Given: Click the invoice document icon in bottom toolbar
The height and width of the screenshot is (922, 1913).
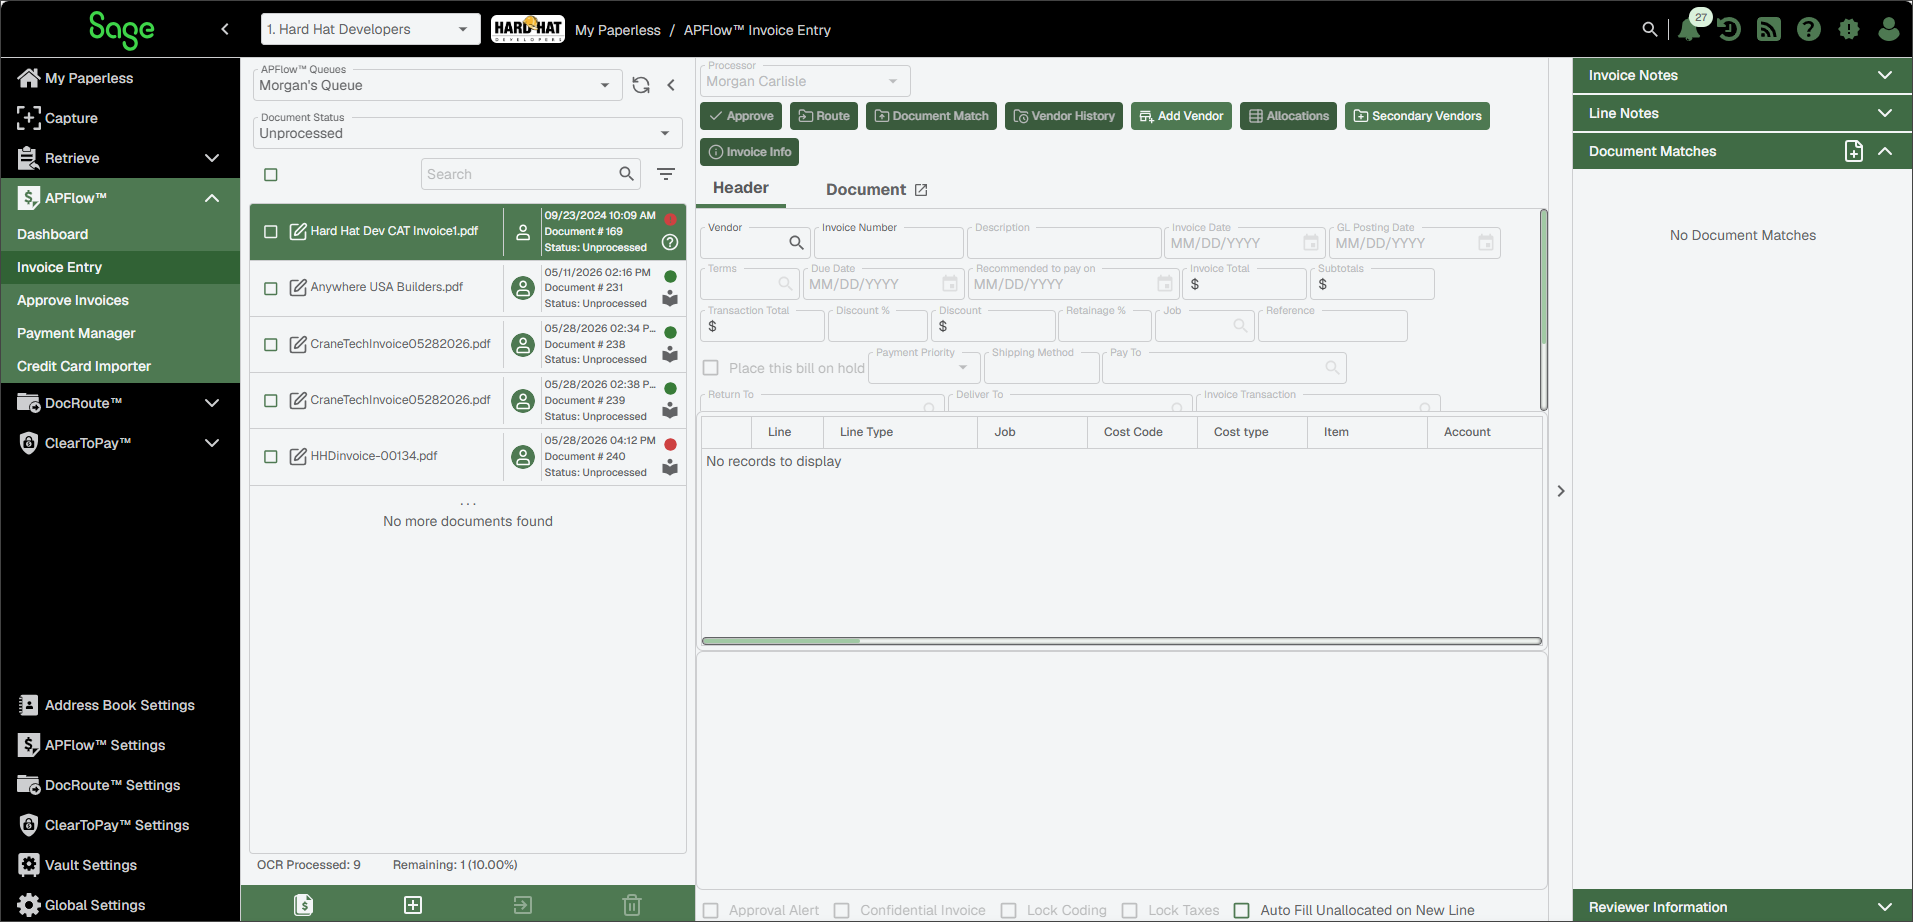Looking at the screenshot, I should tap(304, 905).
